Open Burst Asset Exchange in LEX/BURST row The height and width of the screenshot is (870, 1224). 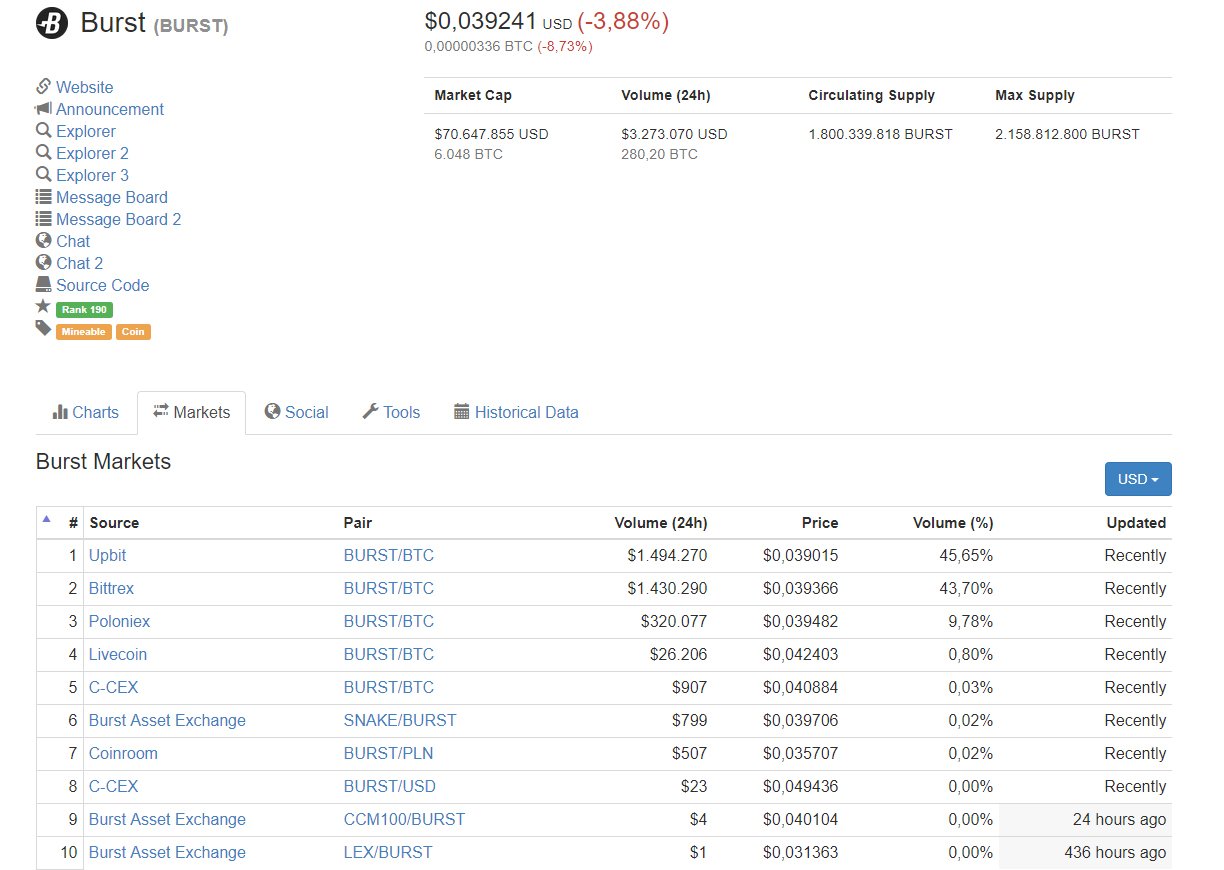click(167, 852)
